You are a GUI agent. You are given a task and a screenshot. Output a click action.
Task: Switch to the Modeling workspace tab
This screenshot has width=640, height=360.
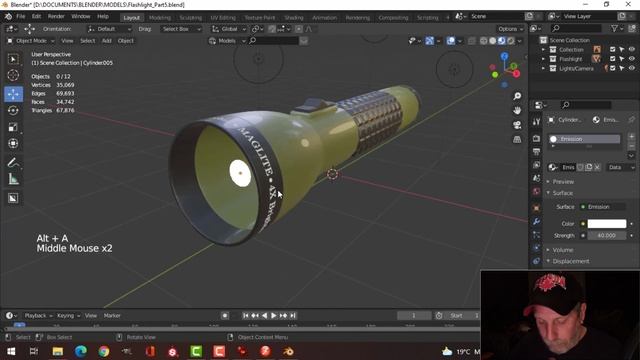click(x=160, y=18)
